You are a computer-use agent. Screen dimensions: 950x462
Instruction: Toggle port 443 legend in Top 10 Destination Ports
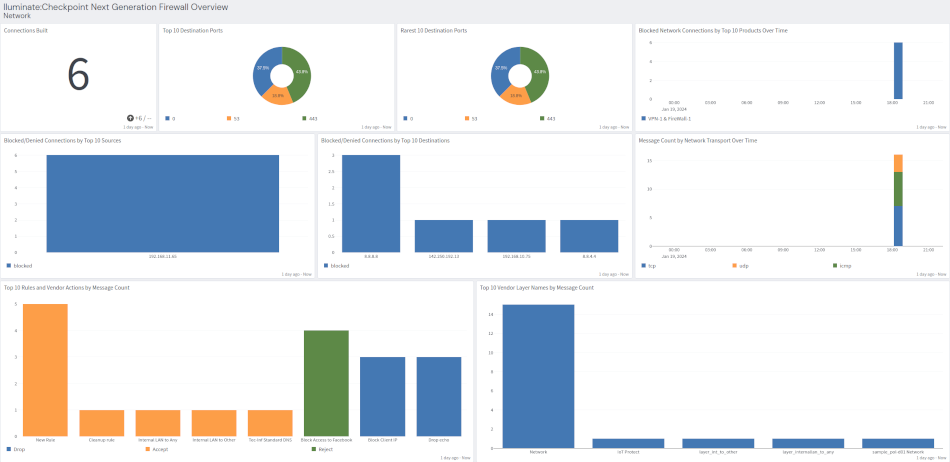(x=307, y=118)
